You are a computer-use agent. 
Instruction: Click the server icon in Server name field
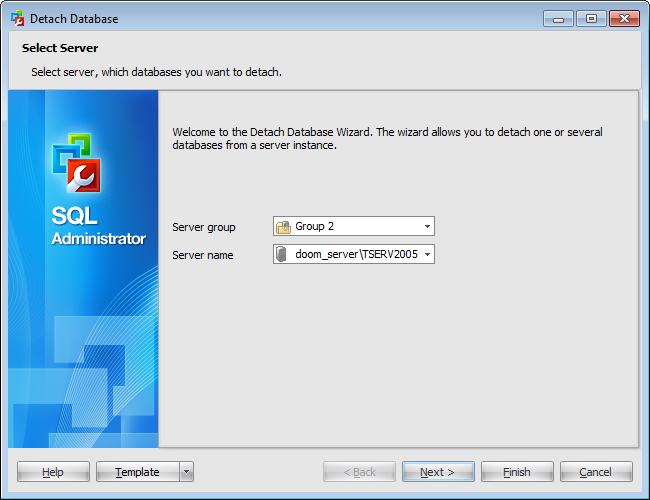[284, 255]
